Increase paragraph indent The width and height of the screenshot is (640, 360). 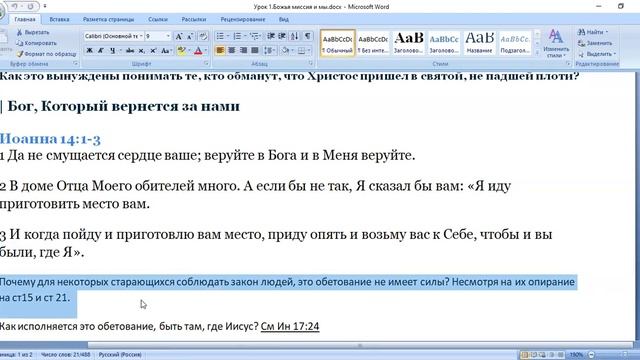click(282, 36)
